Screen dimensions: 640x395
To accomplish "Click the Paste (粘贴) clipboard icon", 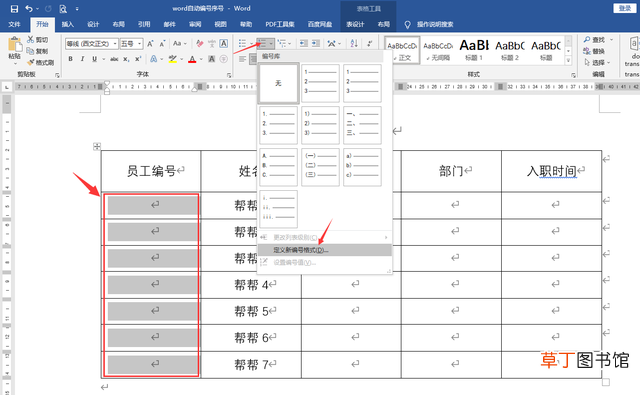I will (15, 44).
